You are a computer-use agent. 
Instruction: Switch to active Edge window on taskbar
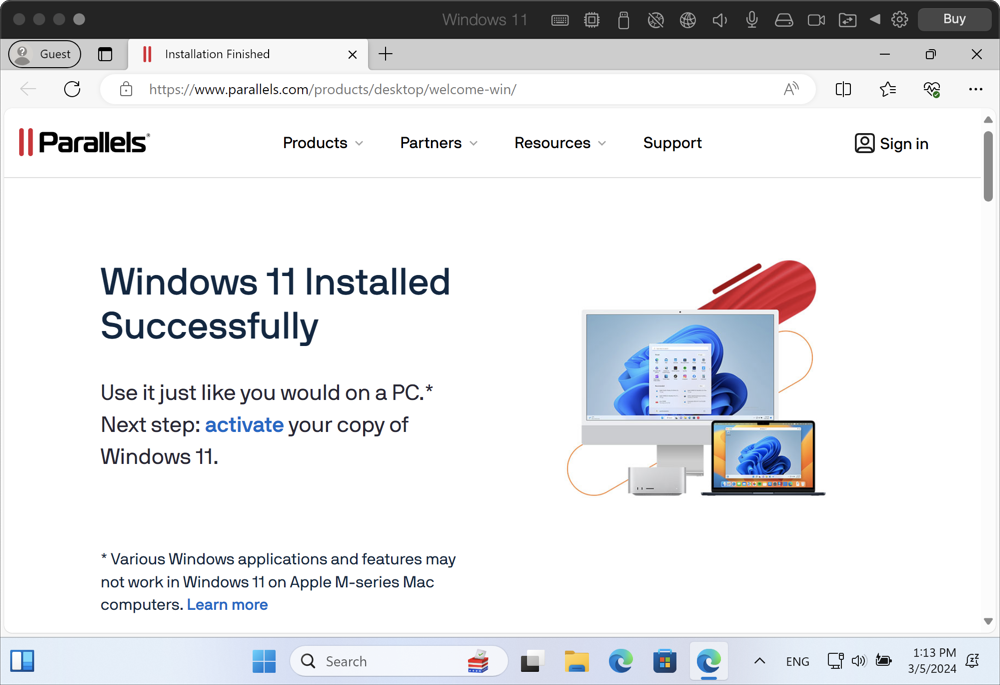coord(709,661)
